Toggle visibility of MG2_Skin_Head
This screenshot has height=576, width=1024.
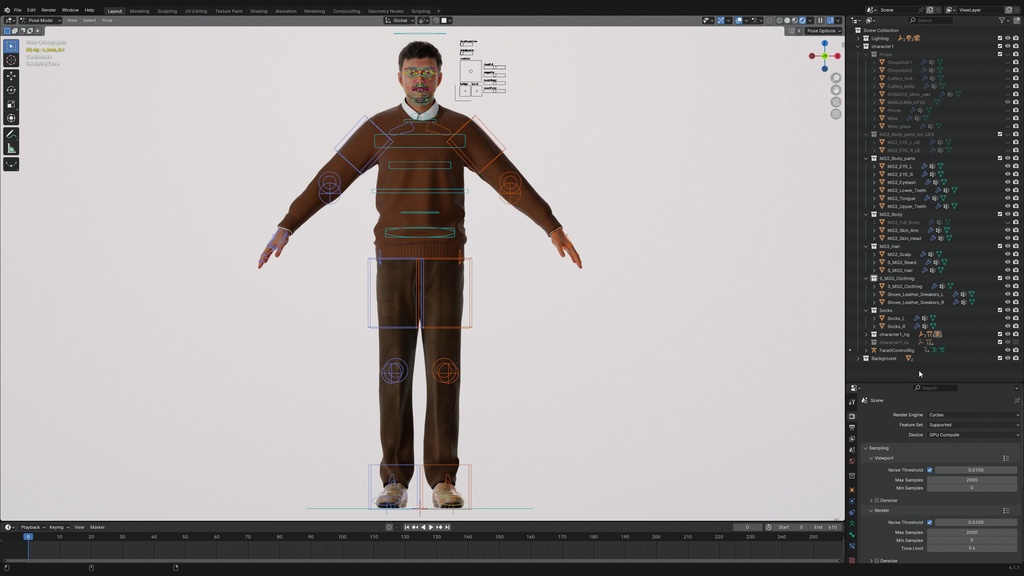[x=1007, y=237]
